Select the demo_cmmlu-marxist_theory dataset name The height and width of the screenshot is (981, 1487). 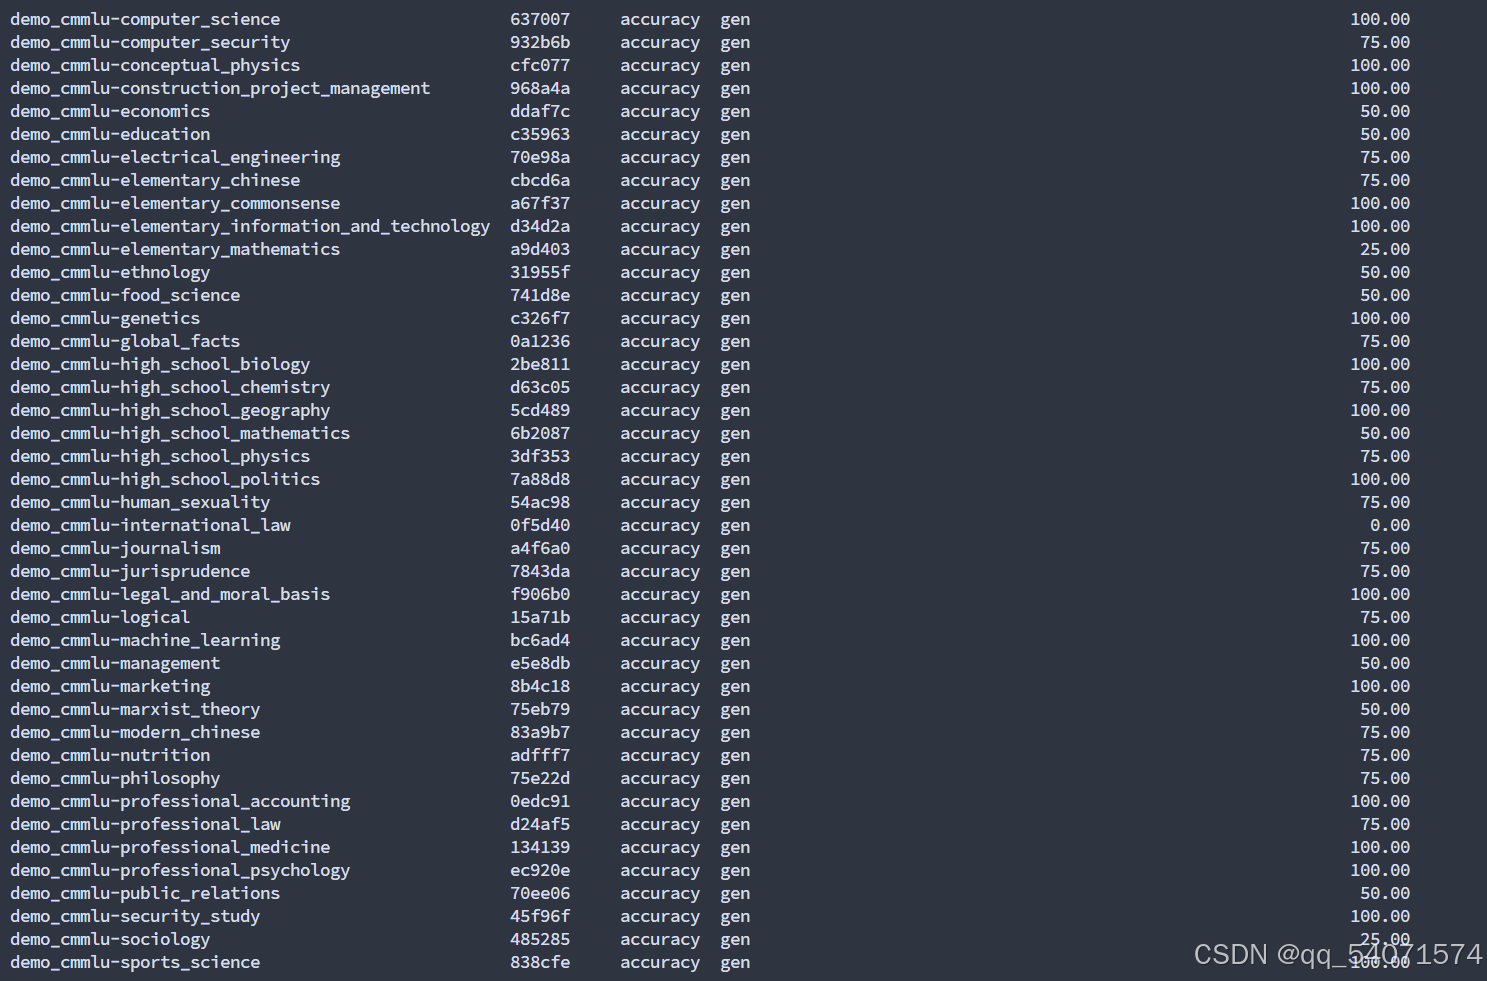point(134,709)
